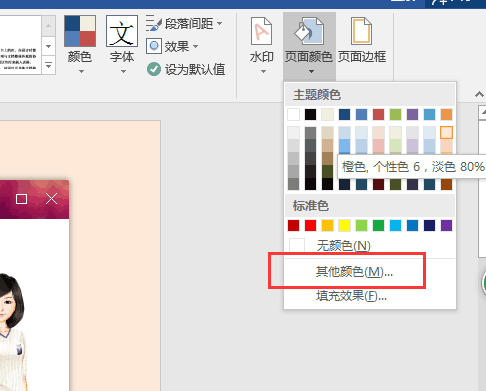The width and height of the screenshot is (486, 391).
Task: Collapse the ribbon with the chevron
Action: [479, 95]
